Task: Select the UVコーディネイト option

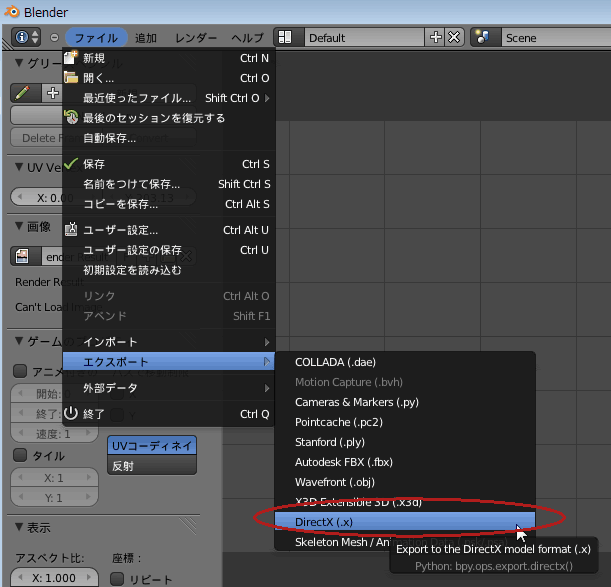Action: point(152,446)
